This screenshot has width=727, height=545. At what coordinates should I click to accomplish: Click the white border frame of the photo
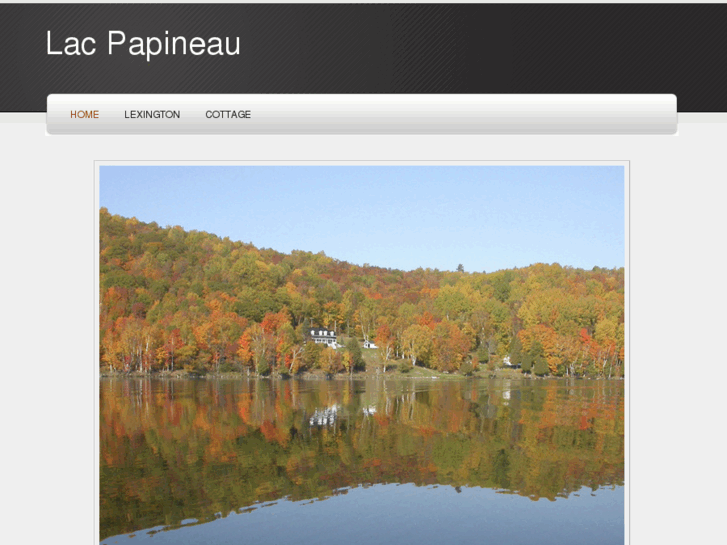coord(97,353)
